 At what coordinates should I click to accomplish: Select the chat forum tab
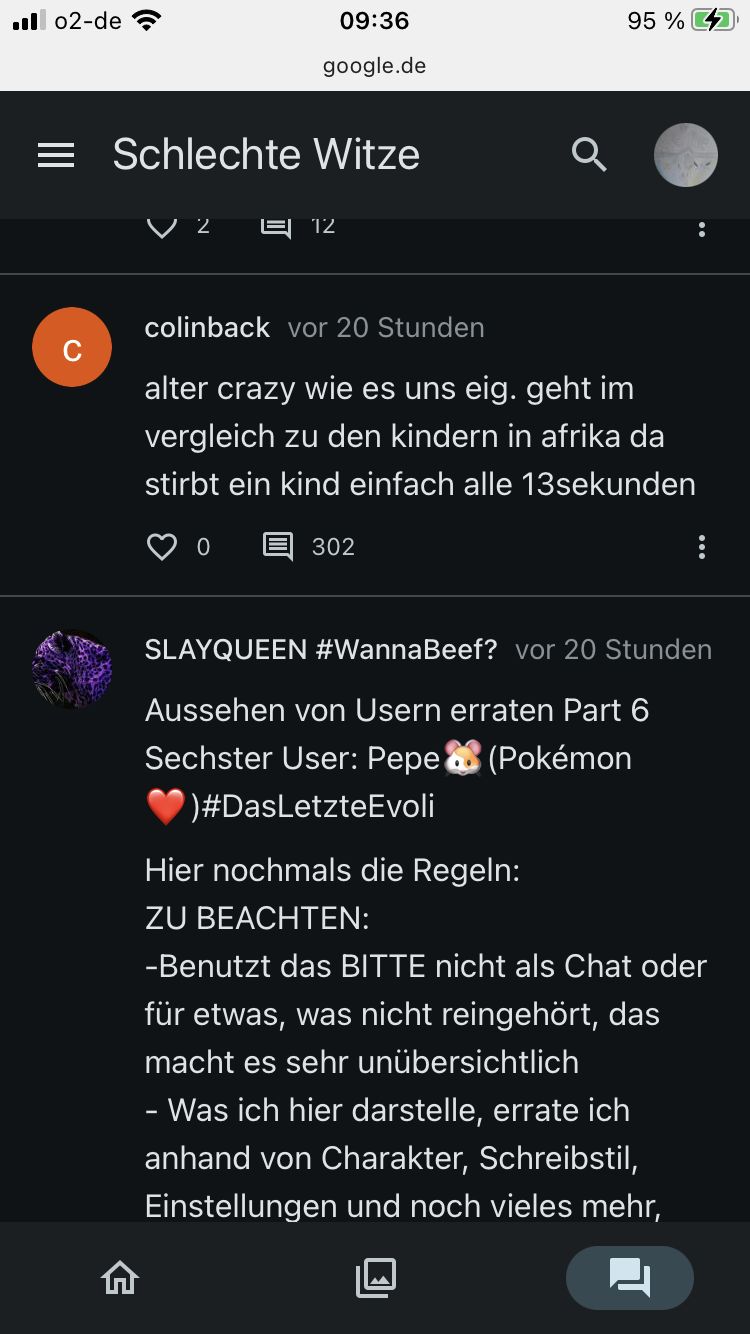coord(630,1277)
